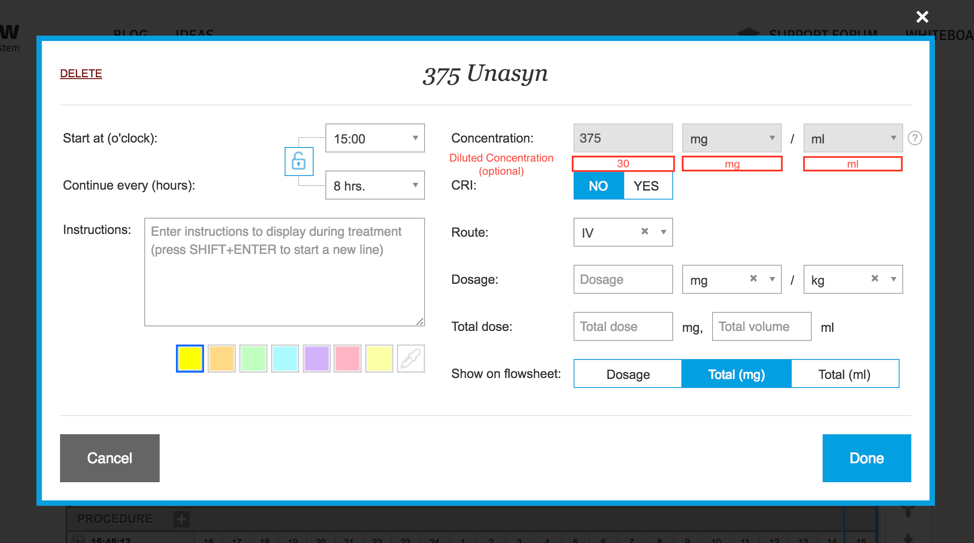Open the Start at 15:00 dropdown
Viewport: 974px width, 543px height.
375,139
